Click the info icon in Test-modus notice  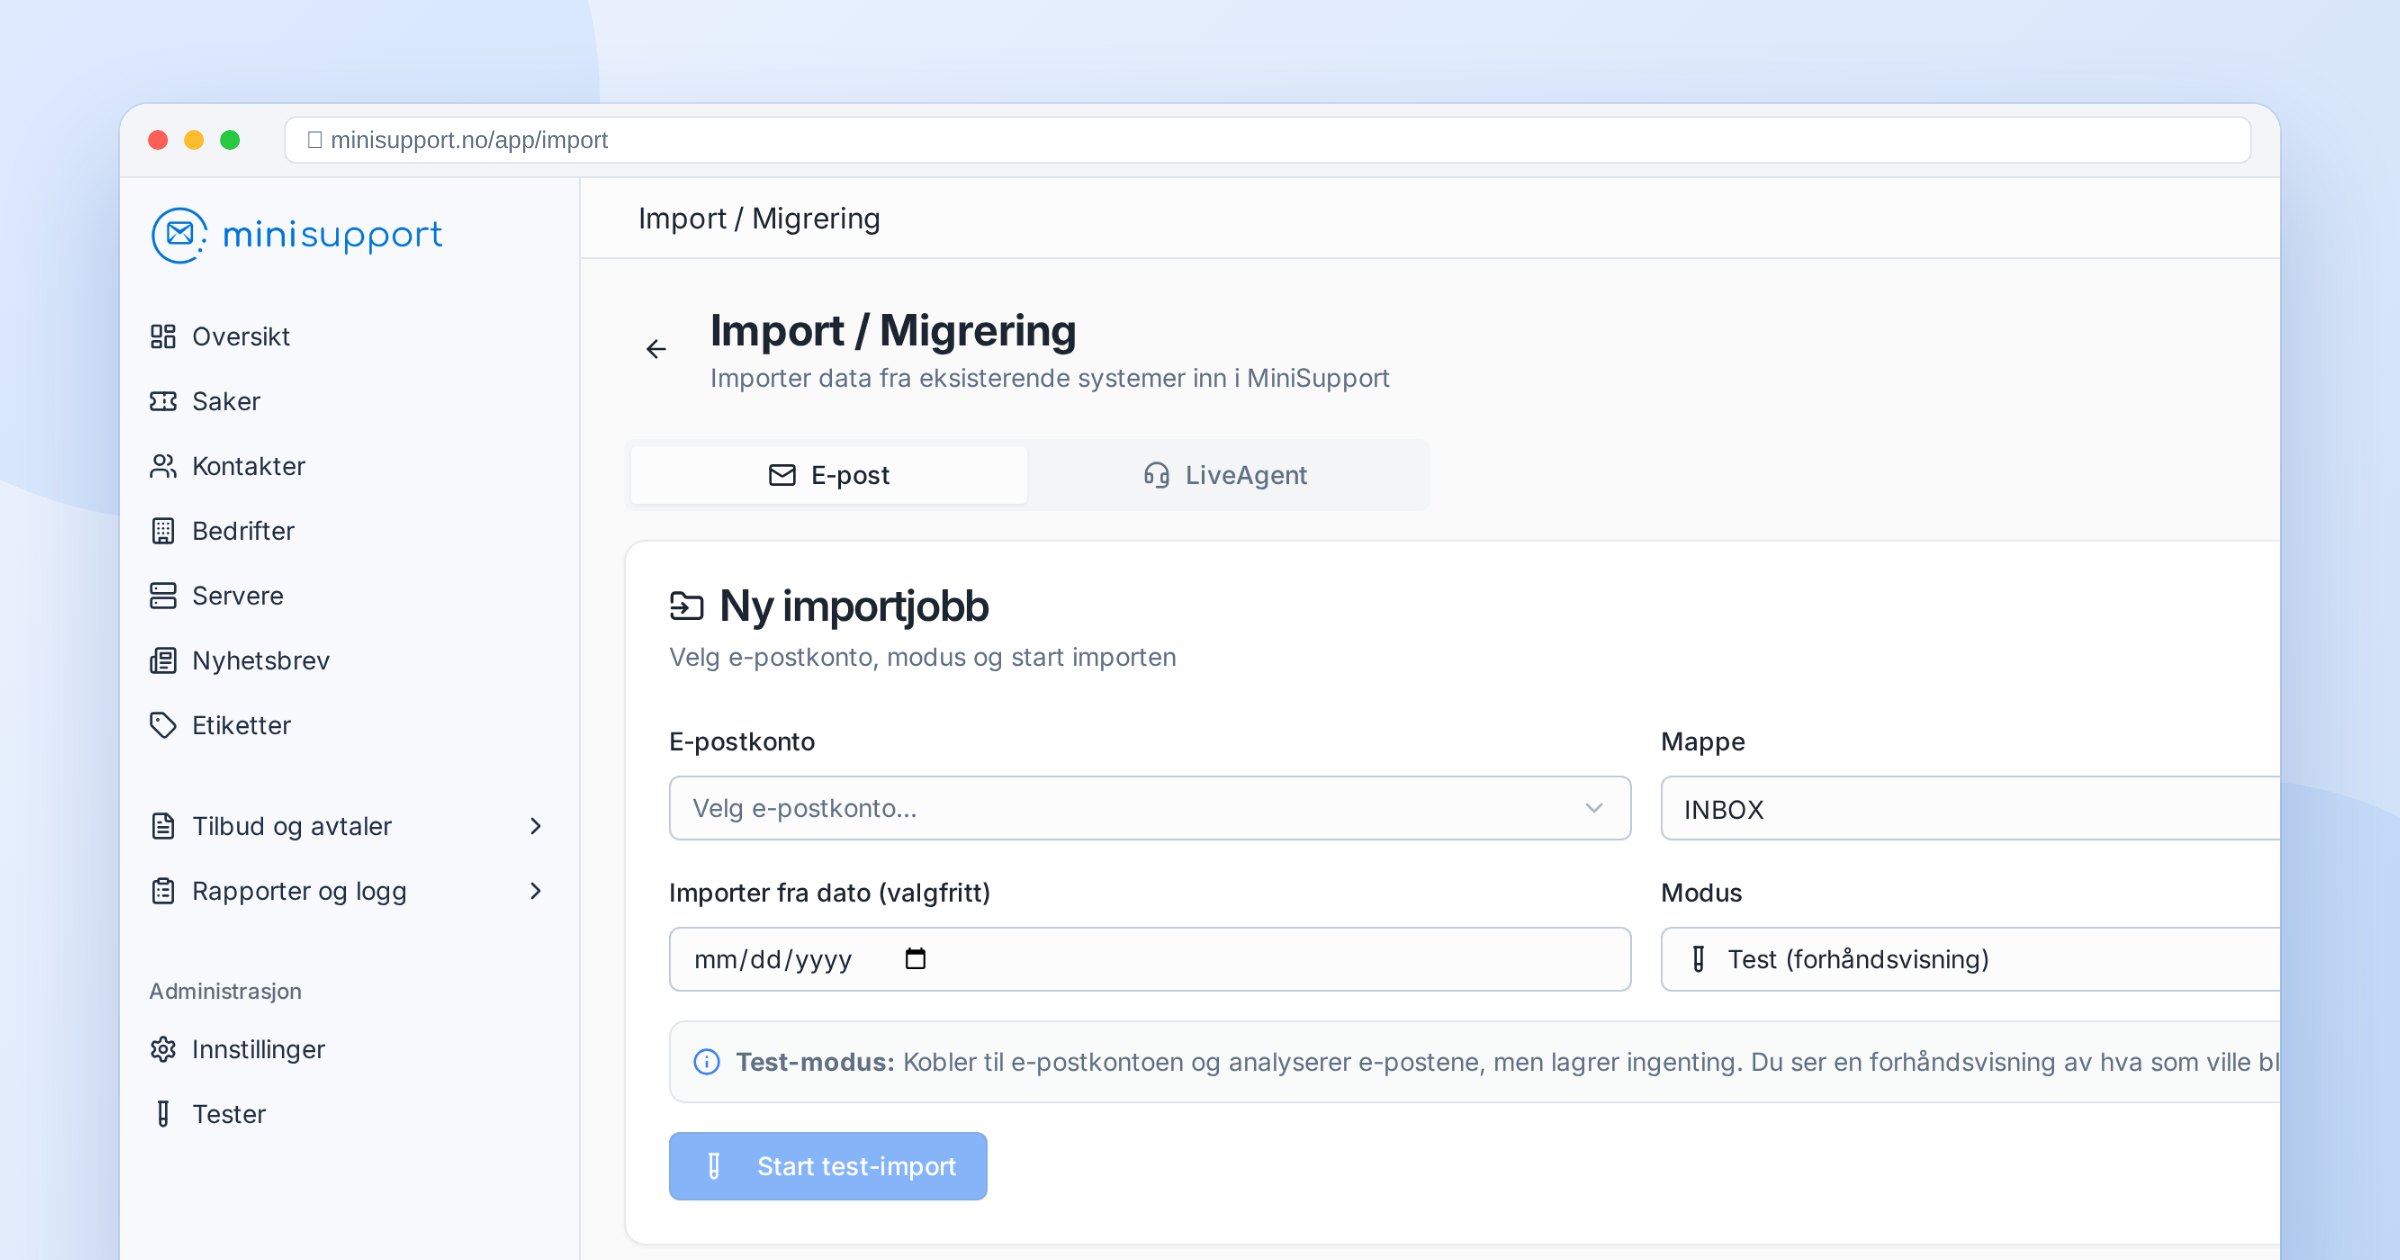(x=707, y=1062)
